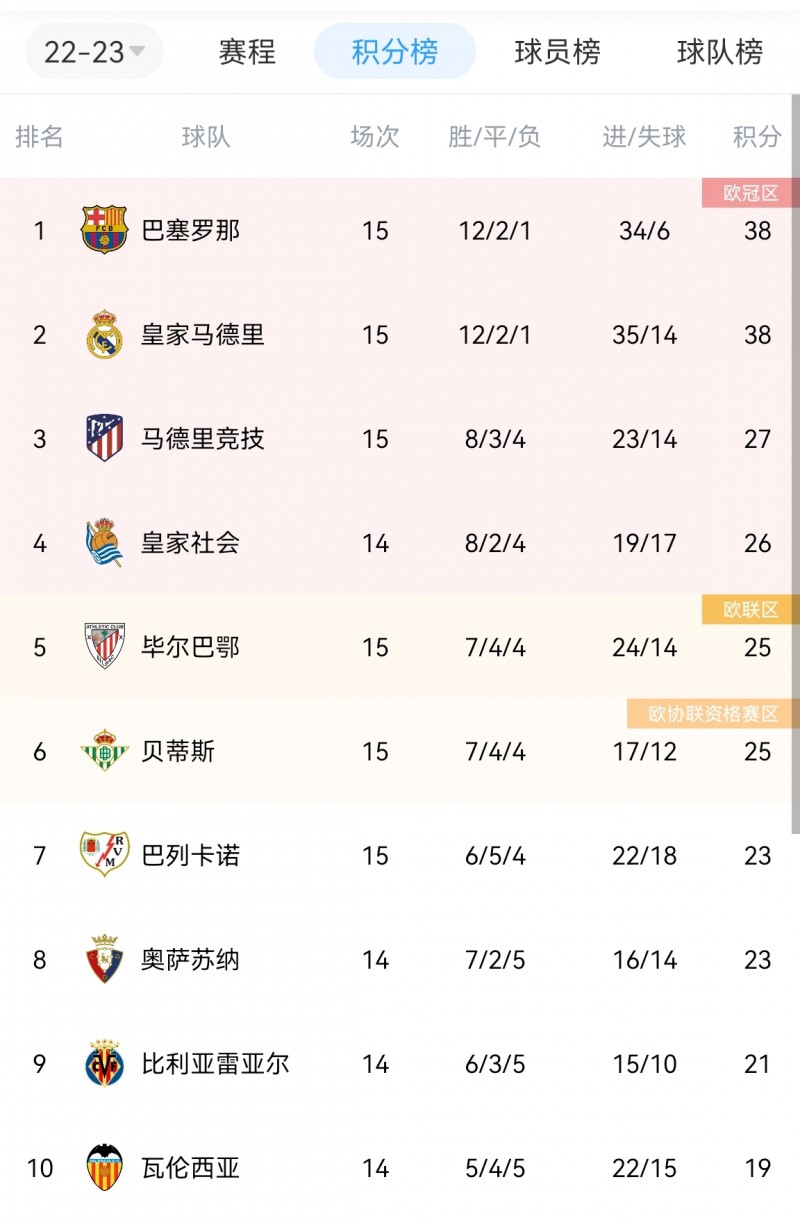This screenshot has height=1225, width=800.
Task: Click the 欧冠区 zone label
Action: pyautogui.click(x=750, y=193)
